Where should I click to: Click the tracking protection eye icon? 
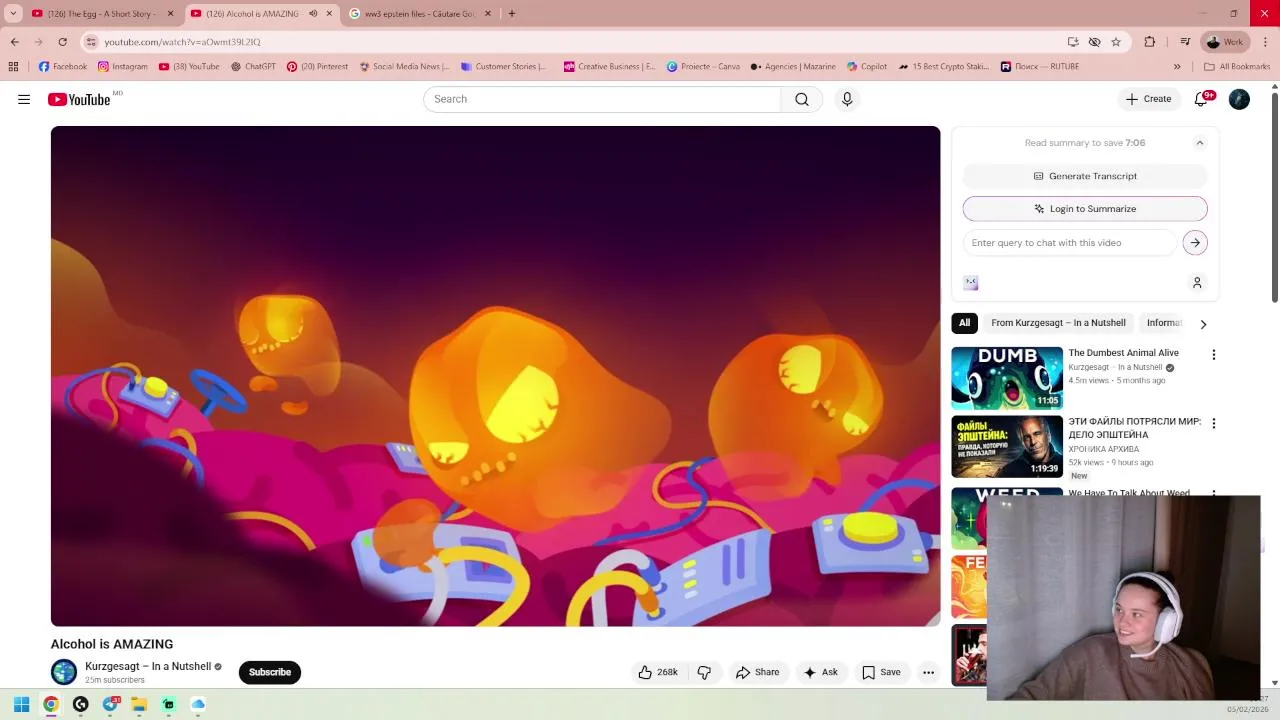pyautogui.click(x=1094, y=42)
